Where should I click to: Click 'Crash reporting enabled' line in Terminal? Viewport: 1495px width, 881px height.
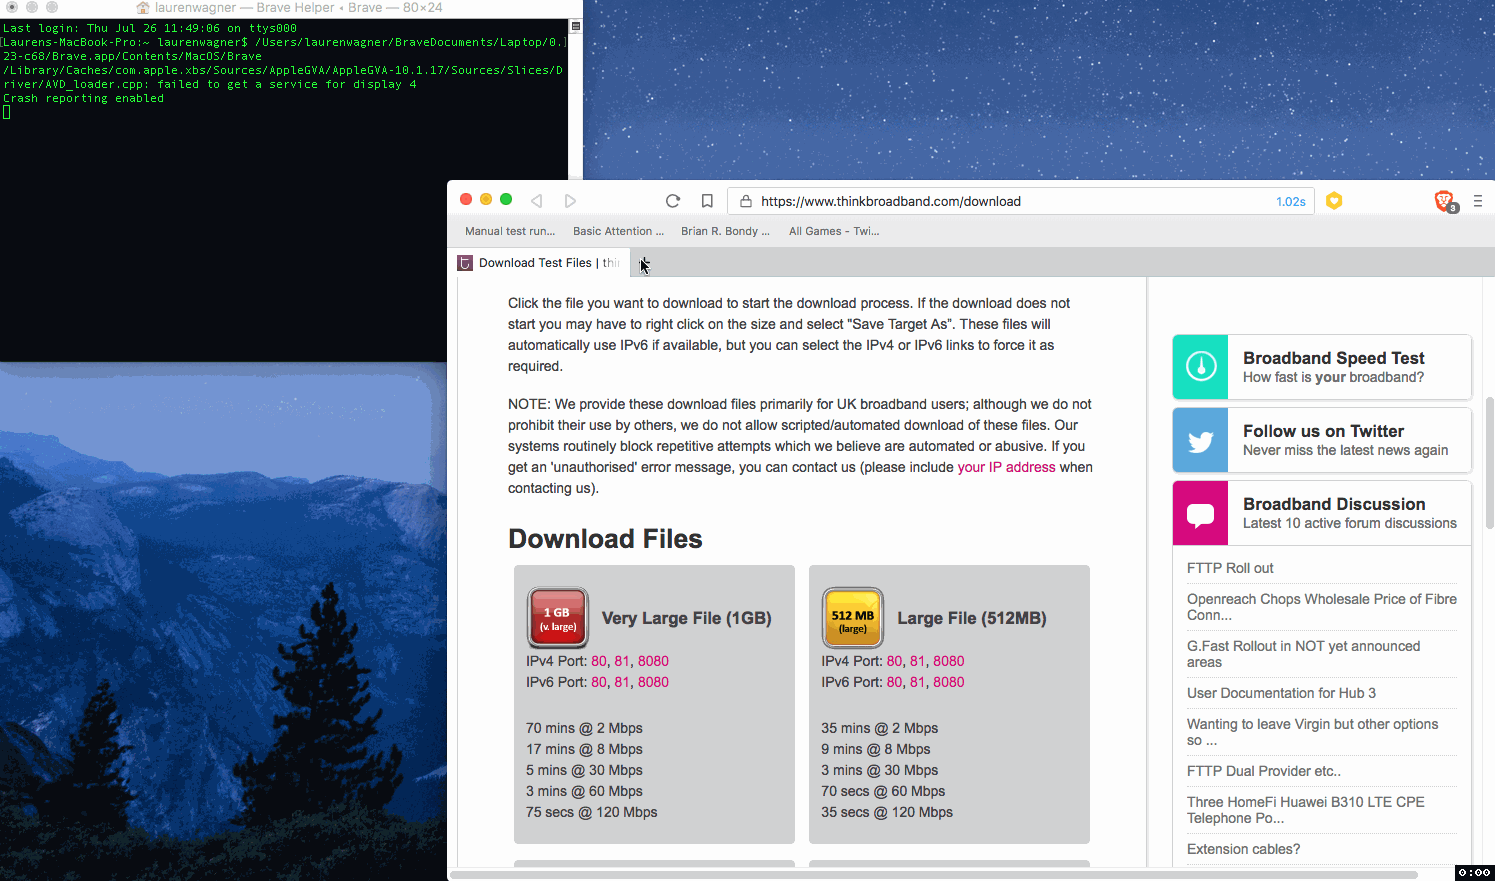pyautogui.click(x=83, y=98)
